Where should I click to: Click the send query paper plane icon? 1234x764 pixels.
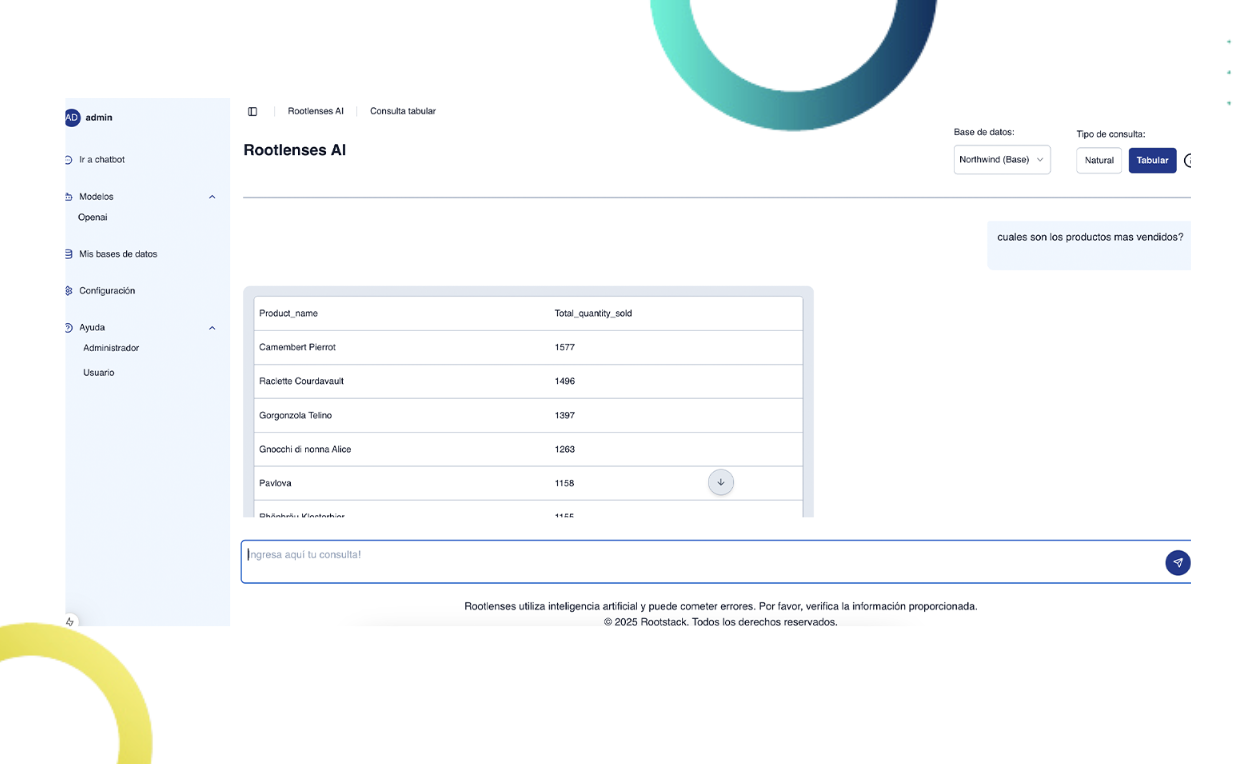(1177, 562)
